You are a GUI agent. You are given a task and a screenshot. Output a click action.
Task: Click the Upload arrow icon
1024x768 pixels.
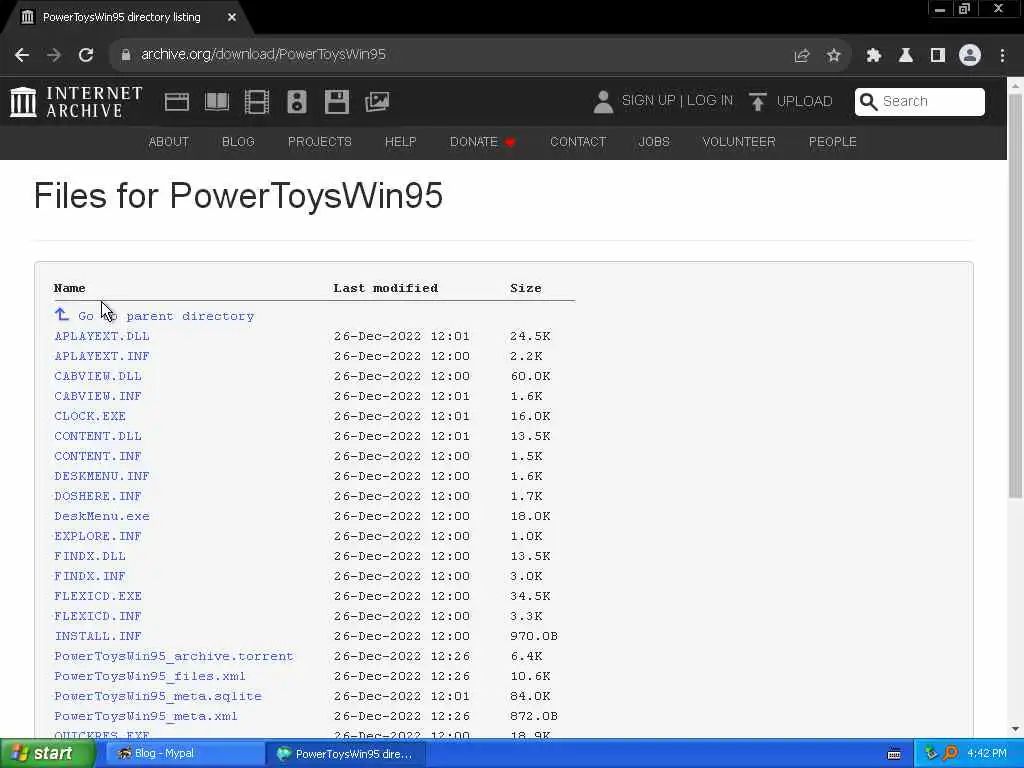[x=758, y=102]
